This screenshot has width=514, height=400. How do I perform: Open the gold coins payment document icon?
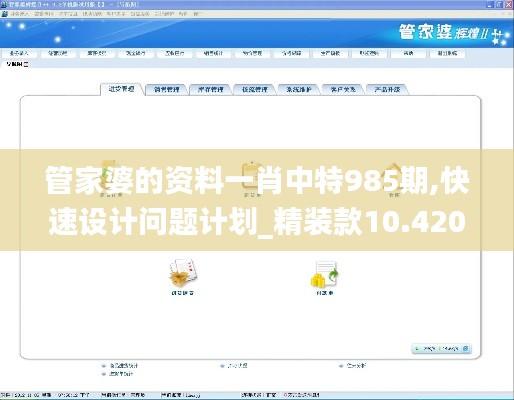point(325,274)
